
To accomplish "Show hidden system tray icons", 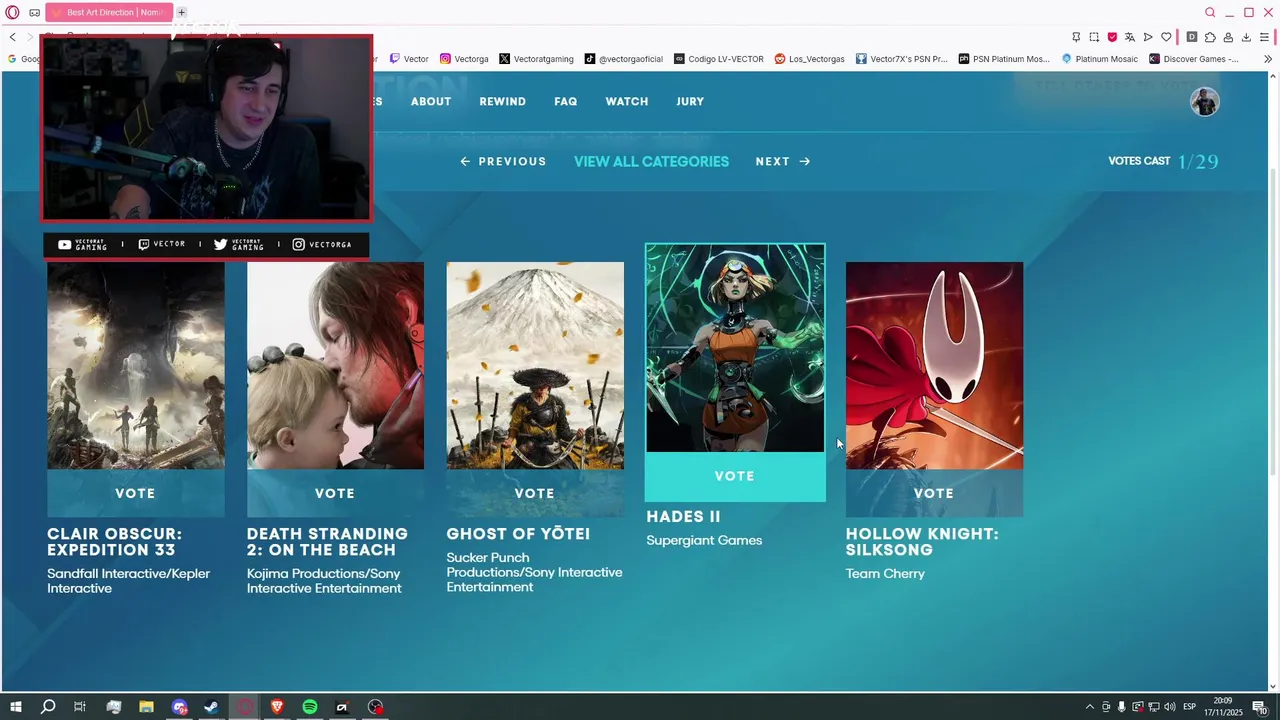I will point(1089,707).
